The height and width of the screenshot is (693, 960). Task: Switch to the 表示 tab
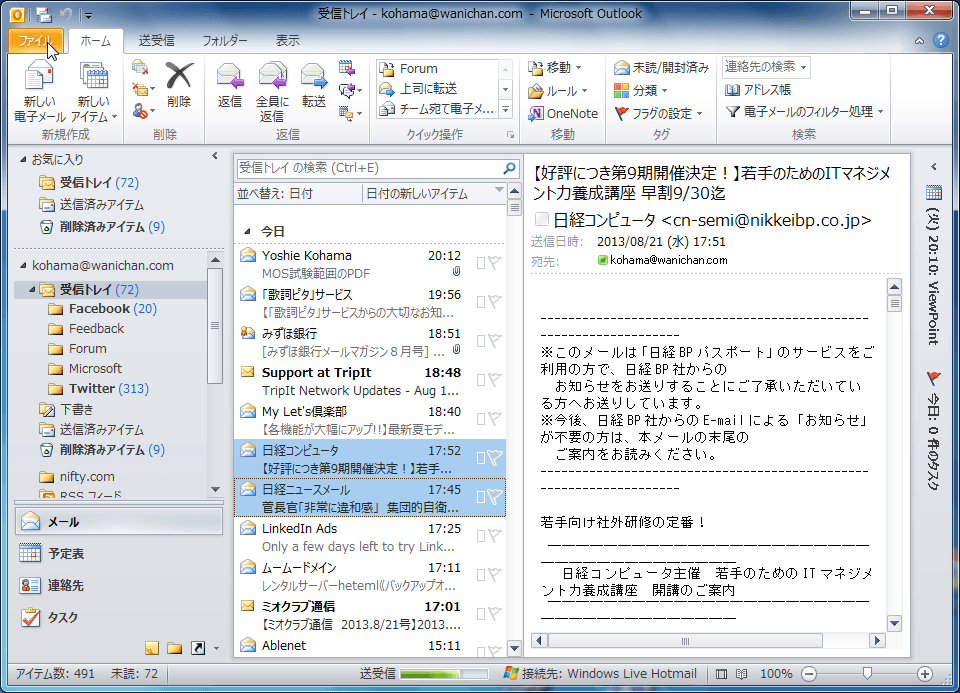[x=287, y=40]
